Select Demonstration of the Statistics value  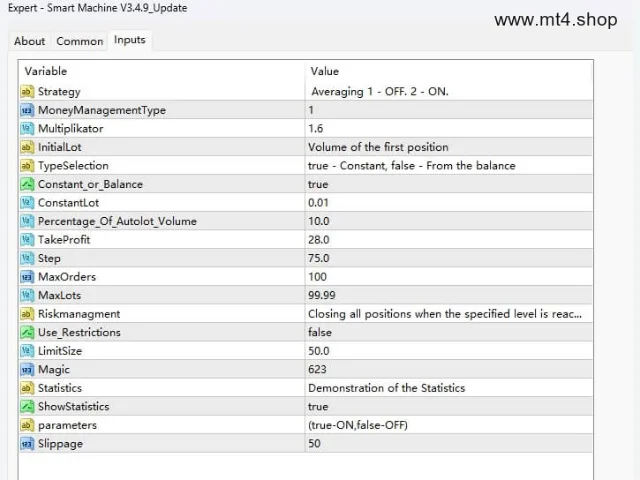click(x=387, y=388)
